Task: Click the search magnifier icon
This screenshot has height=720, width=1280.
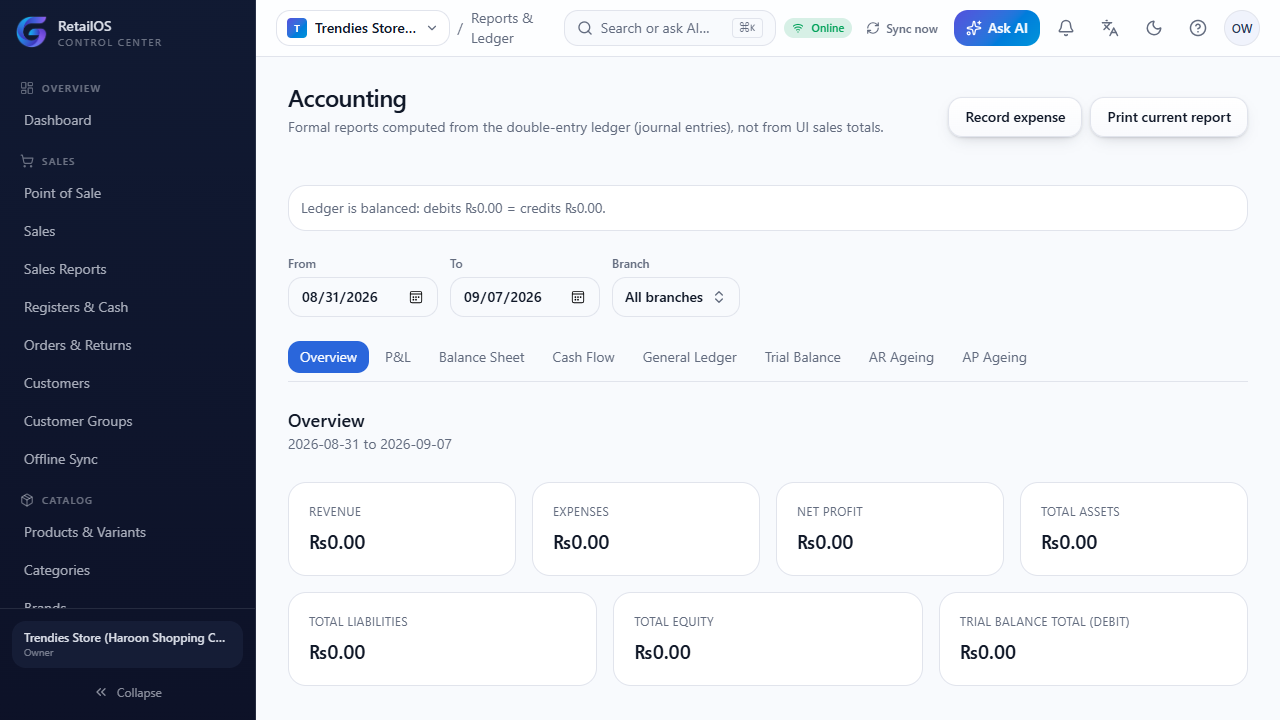Action: click(x=585, y=28)
